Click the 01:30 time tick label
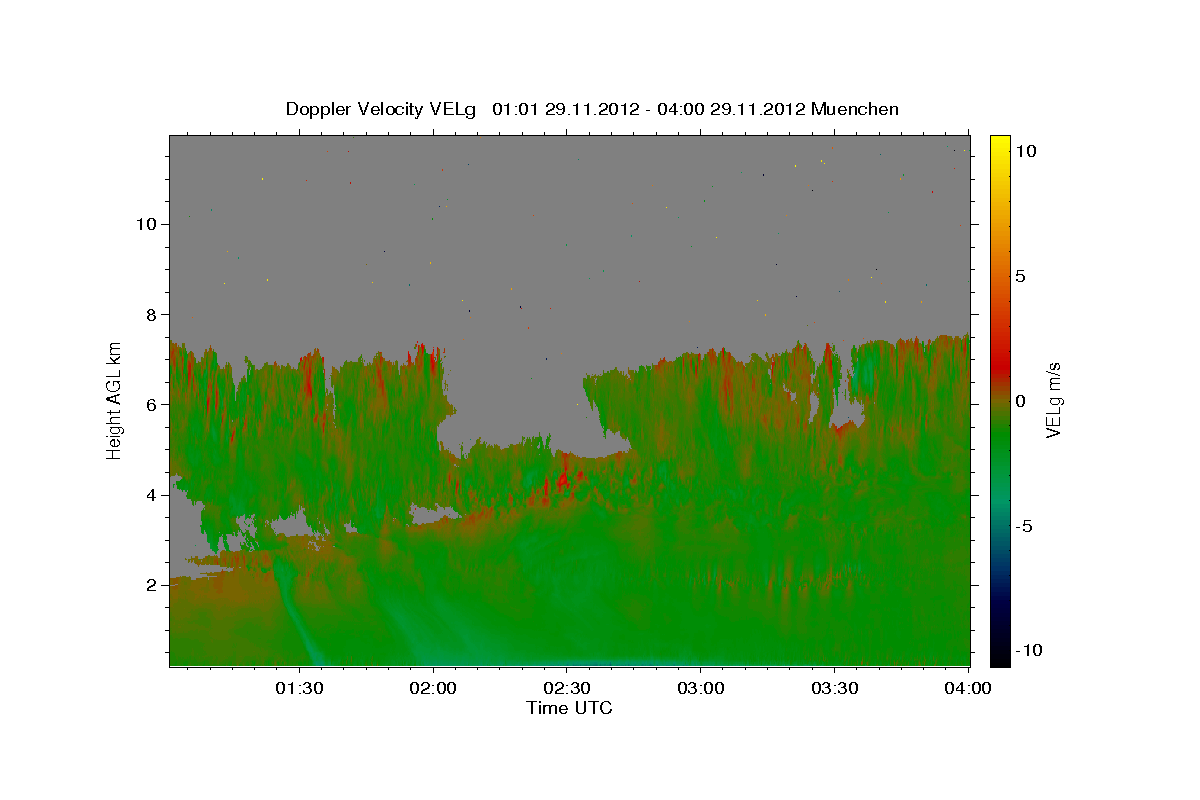This screenshot has width=1200, height=800. 300,688
